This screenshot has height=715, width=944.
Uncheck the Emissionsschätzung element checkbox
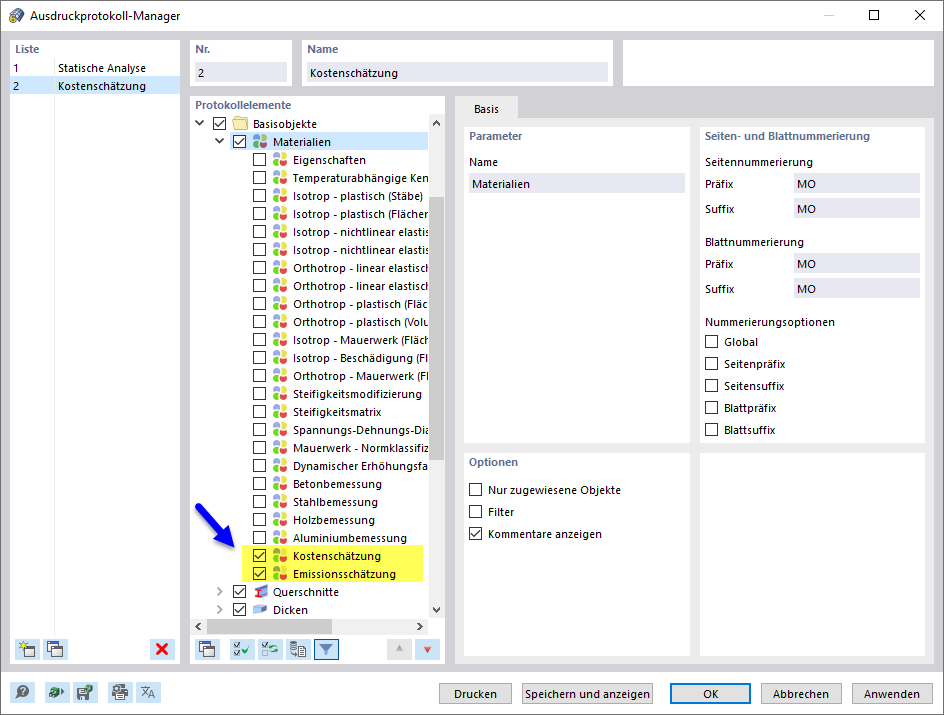point(259,574)
